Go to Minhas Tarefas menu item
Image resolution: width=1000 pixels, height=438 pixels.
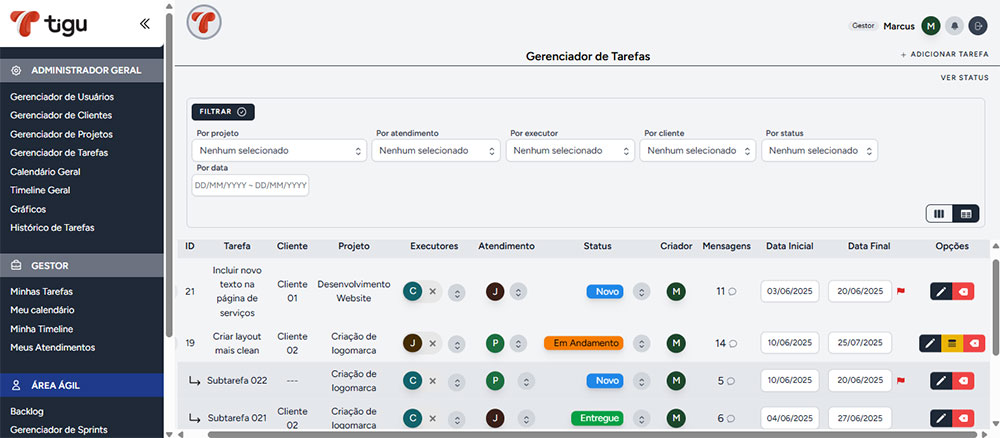tap(41, 292)
